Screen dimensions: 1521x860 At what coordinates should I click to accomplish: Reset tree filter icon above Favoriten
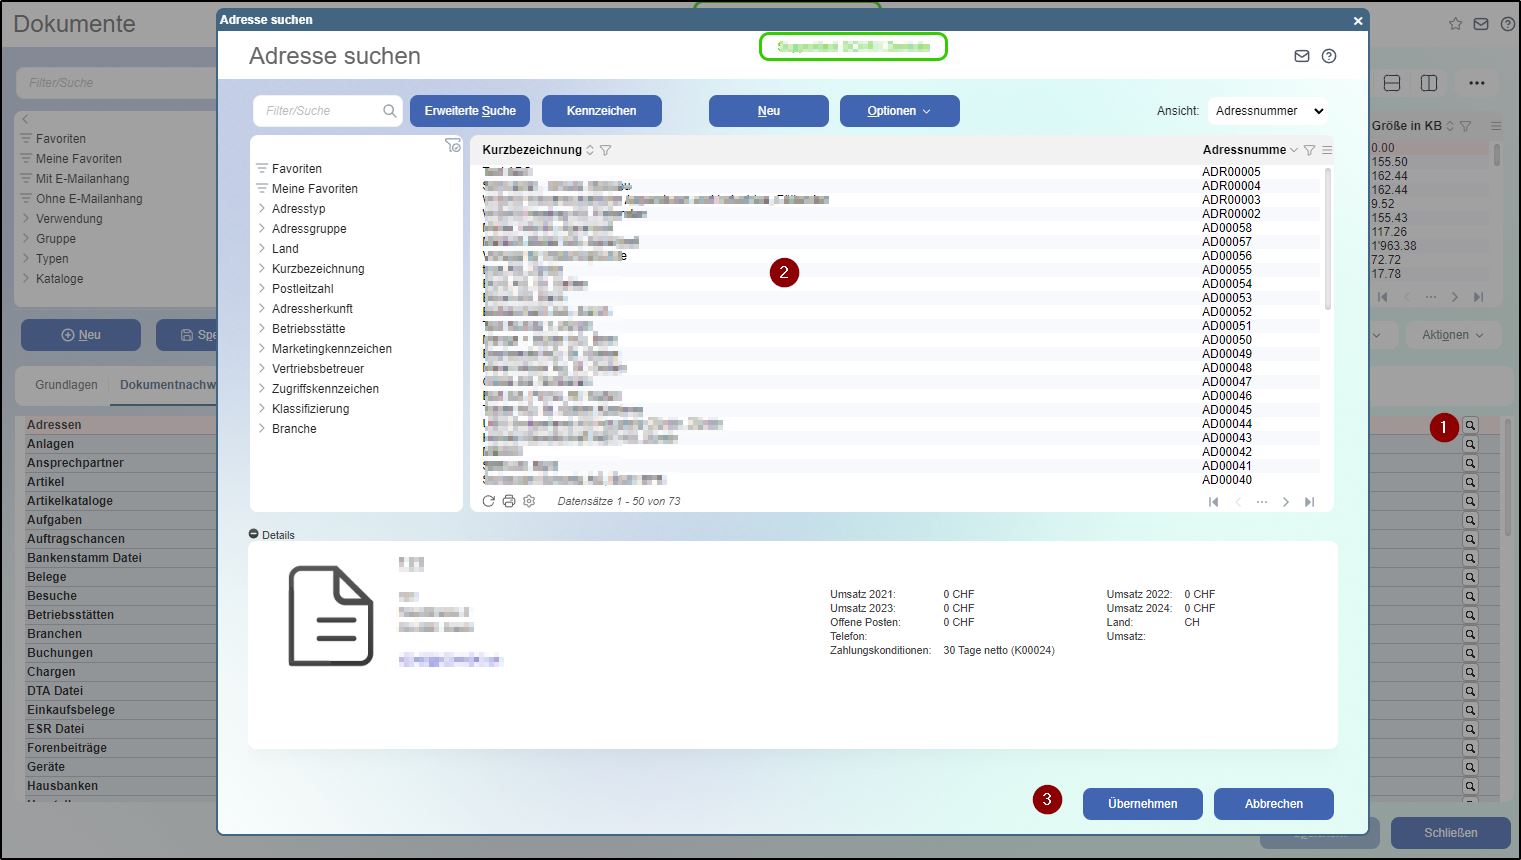[453, 145]
